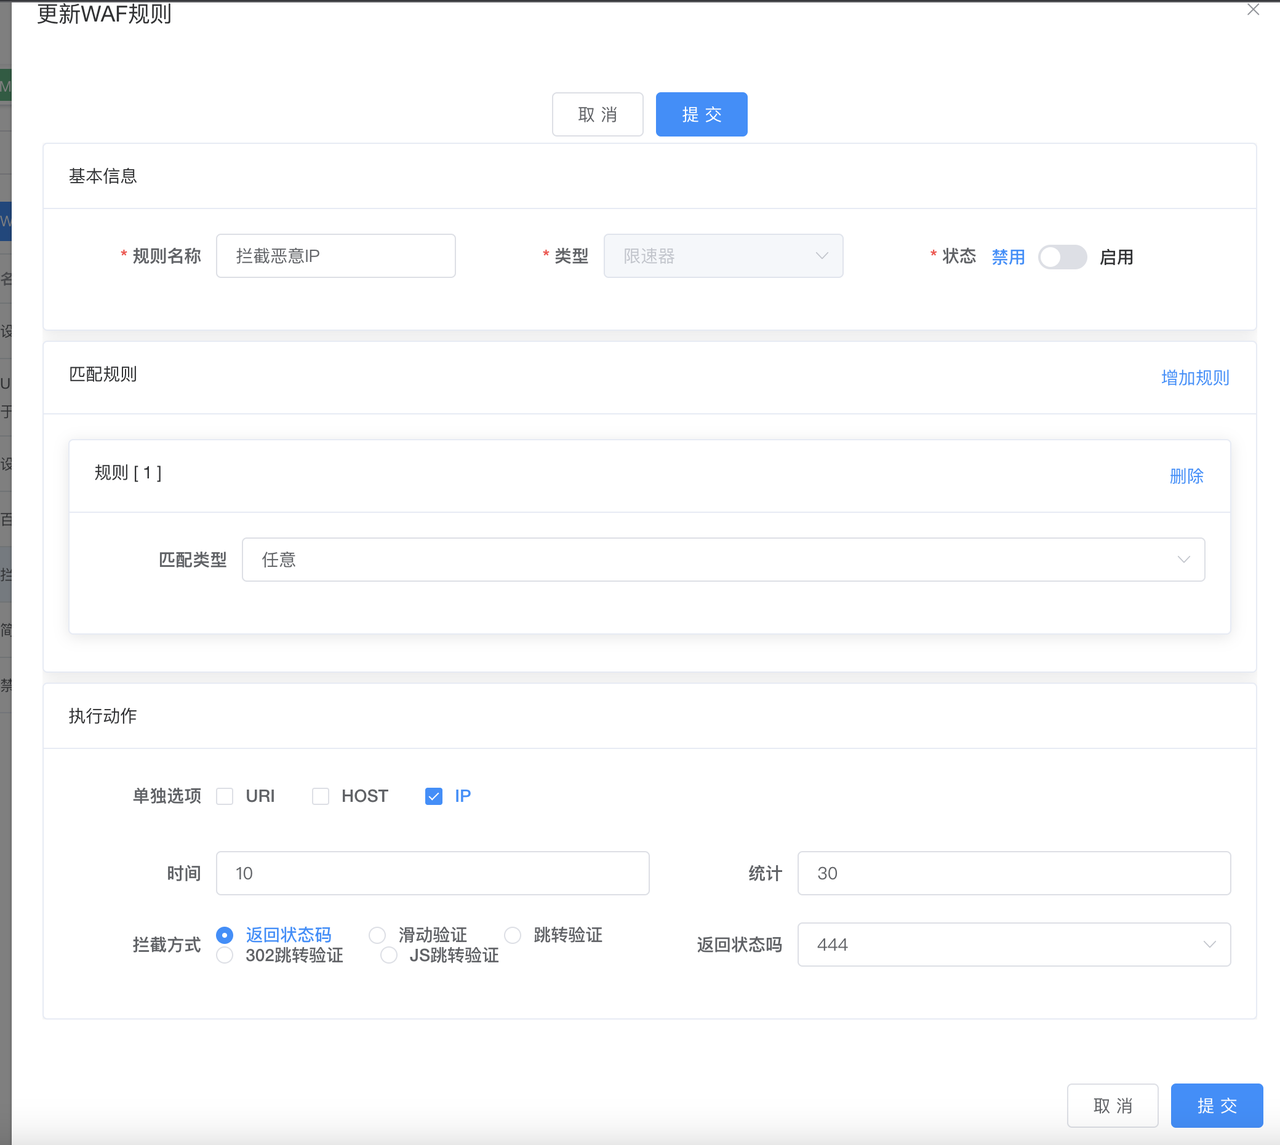Toggle the 状态 enable switch
Viewport: 1280px width, 1145px height.
click(1062, 257)
